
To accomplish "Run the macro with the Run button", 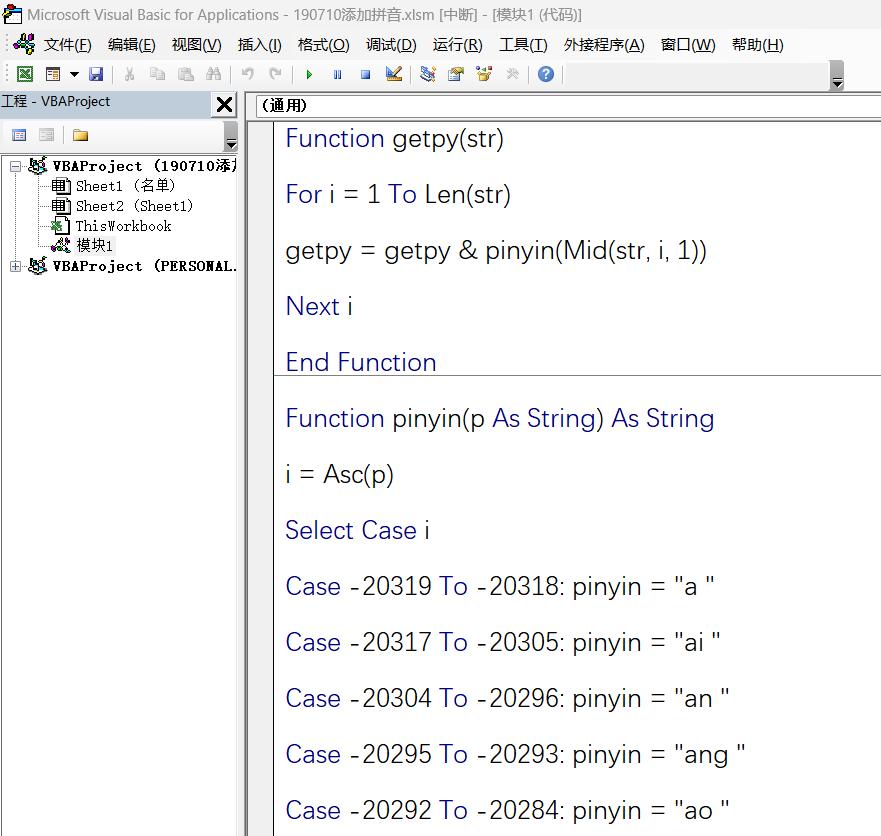I will (x=308, y=74).
